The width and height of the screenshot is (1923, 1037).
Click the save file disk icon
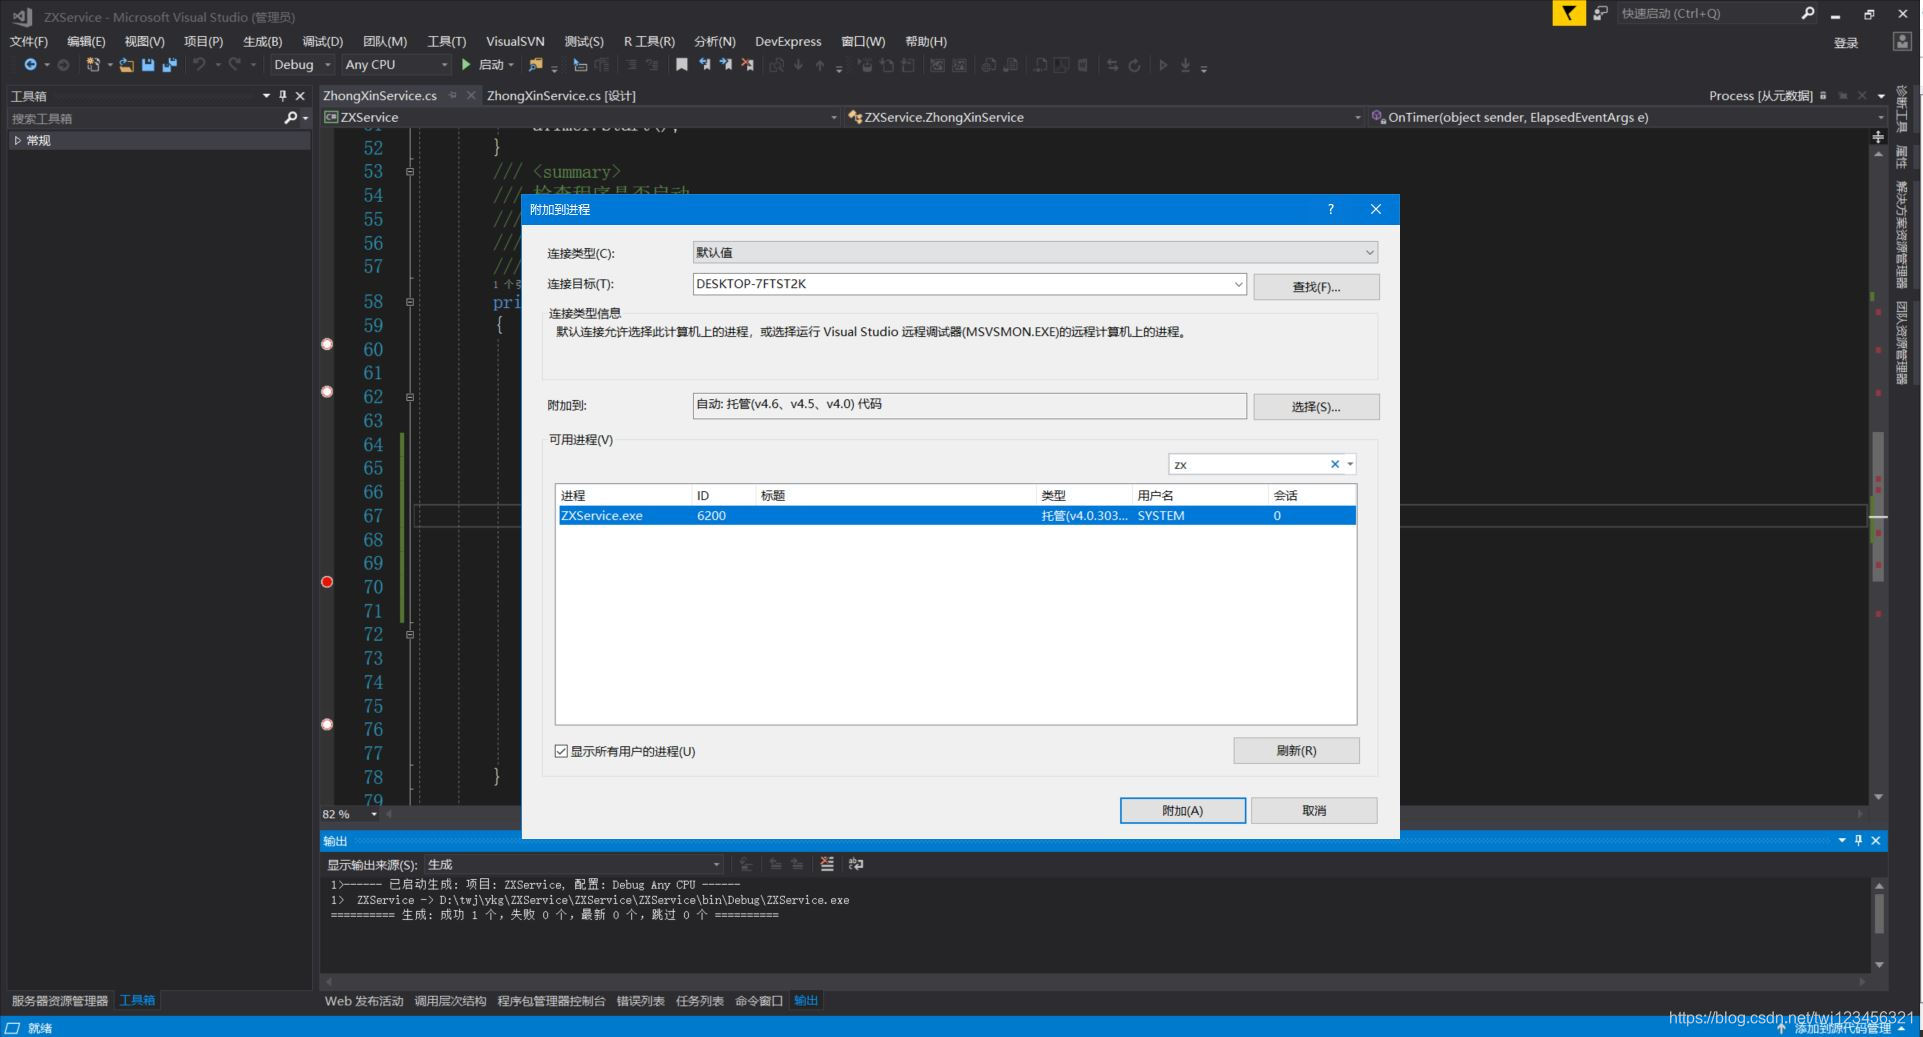148,65
